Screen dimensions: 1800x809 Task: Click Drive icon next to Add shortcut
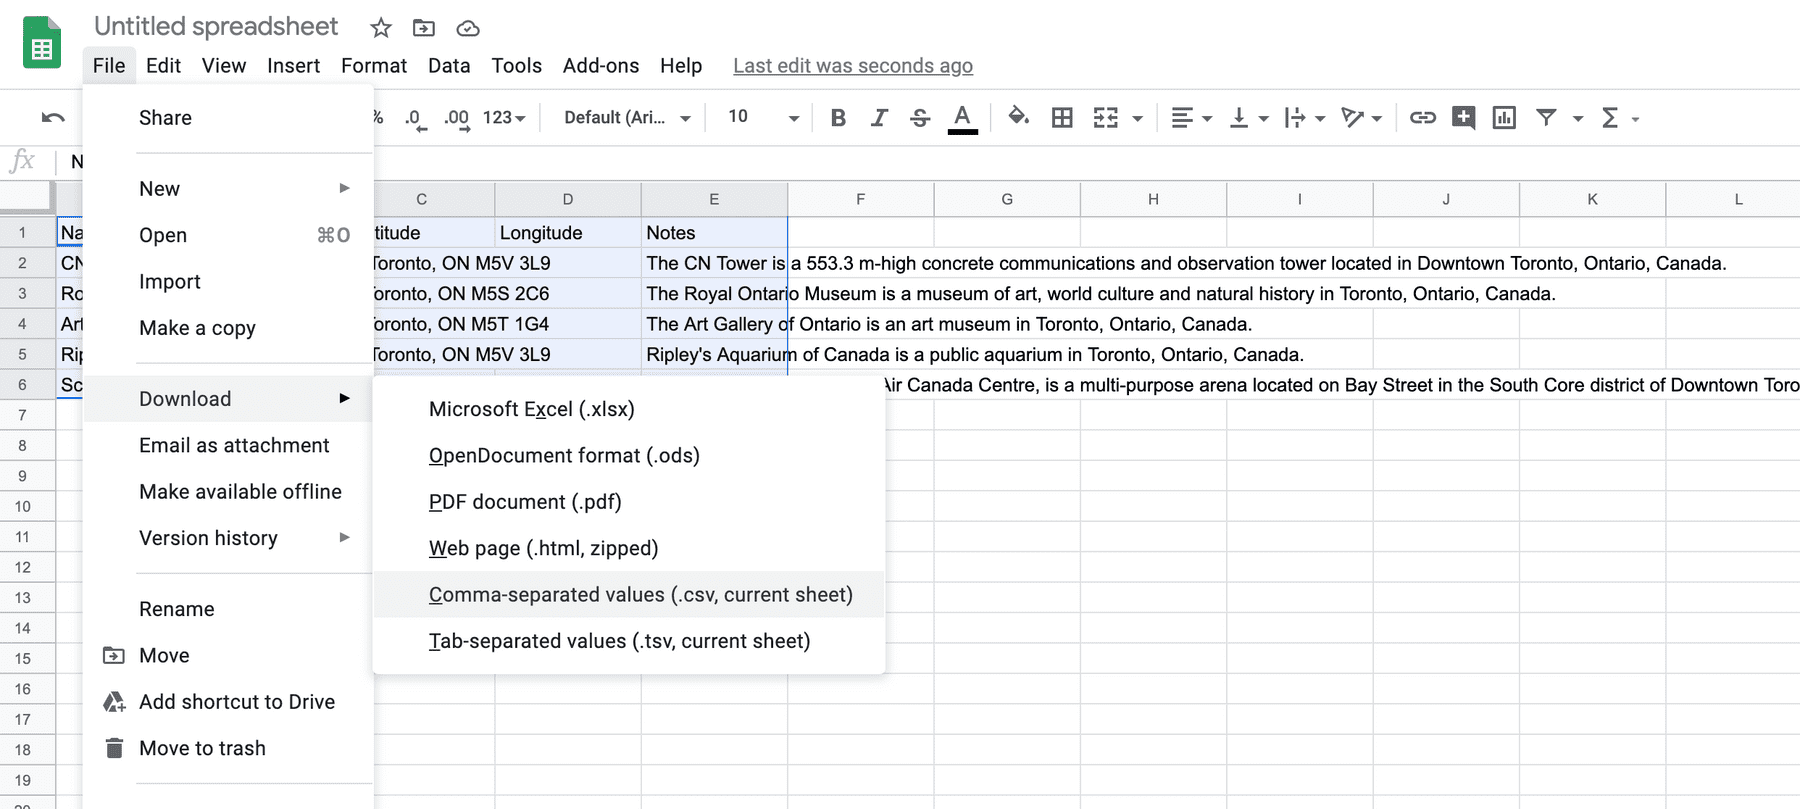click(x=114, y=702)
